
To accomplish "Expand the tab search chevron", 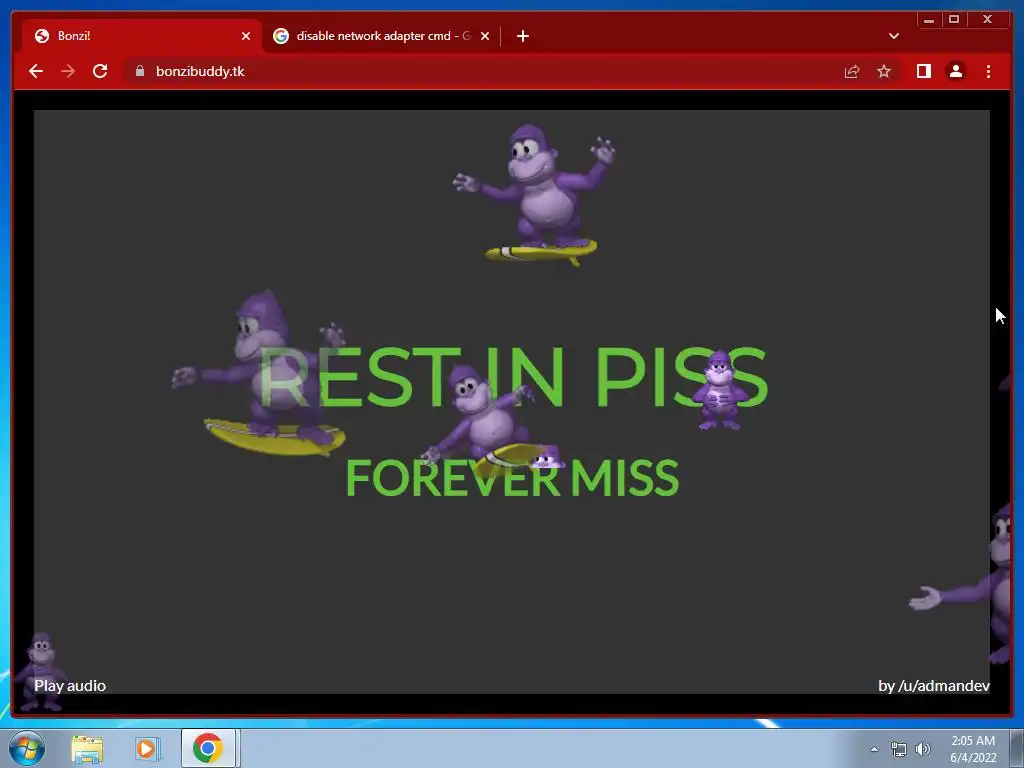I will (x=894, y=36).
